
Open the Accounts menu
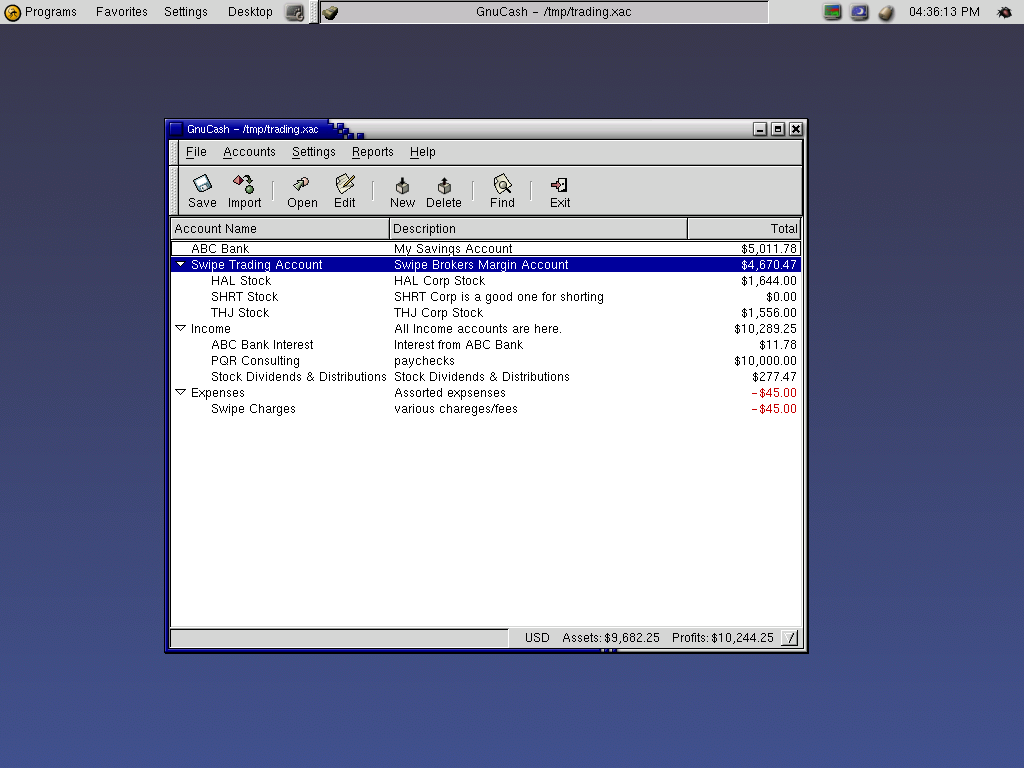[x=249, y=152]
